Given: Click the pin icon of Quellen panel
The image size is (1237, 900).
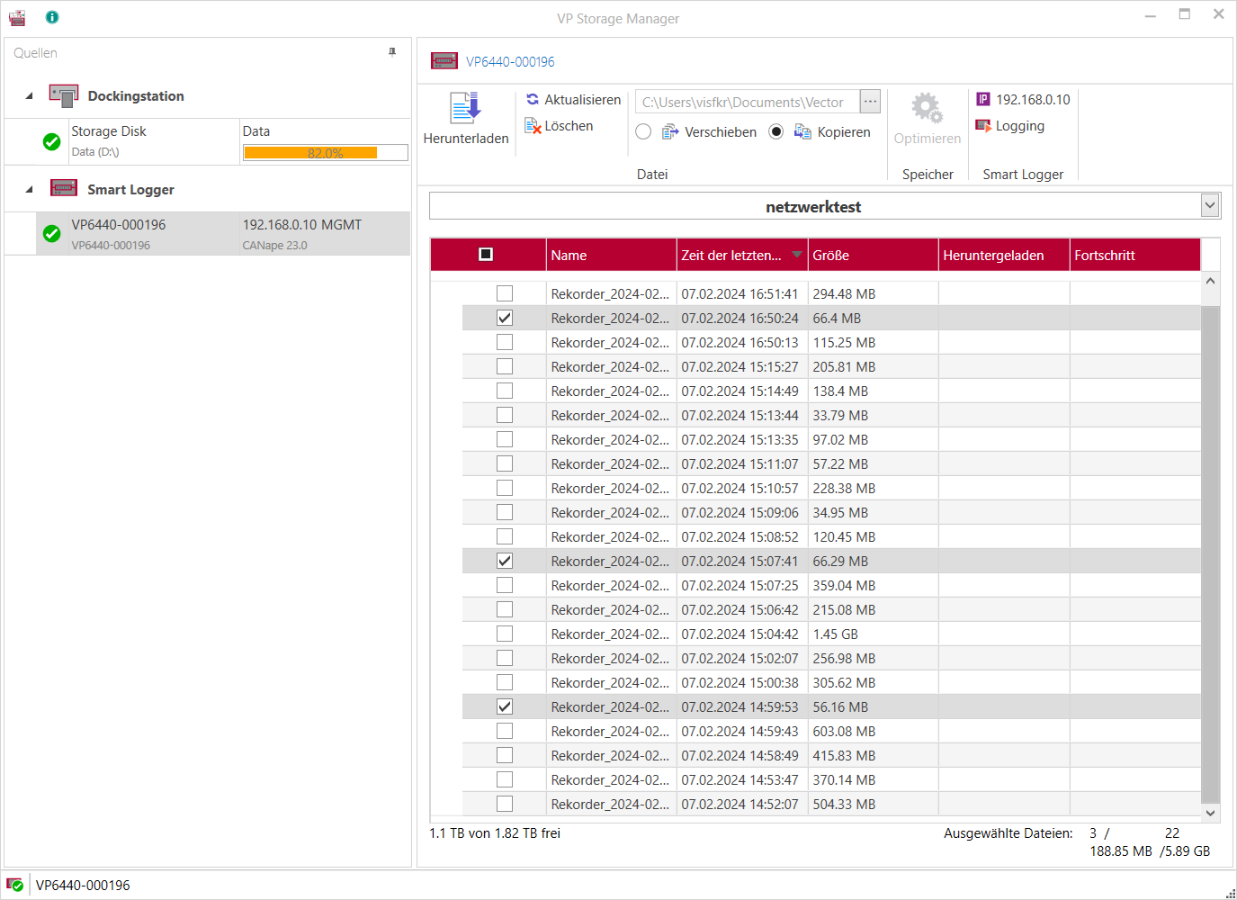Looking at the screenshot, I should (392, 52).
